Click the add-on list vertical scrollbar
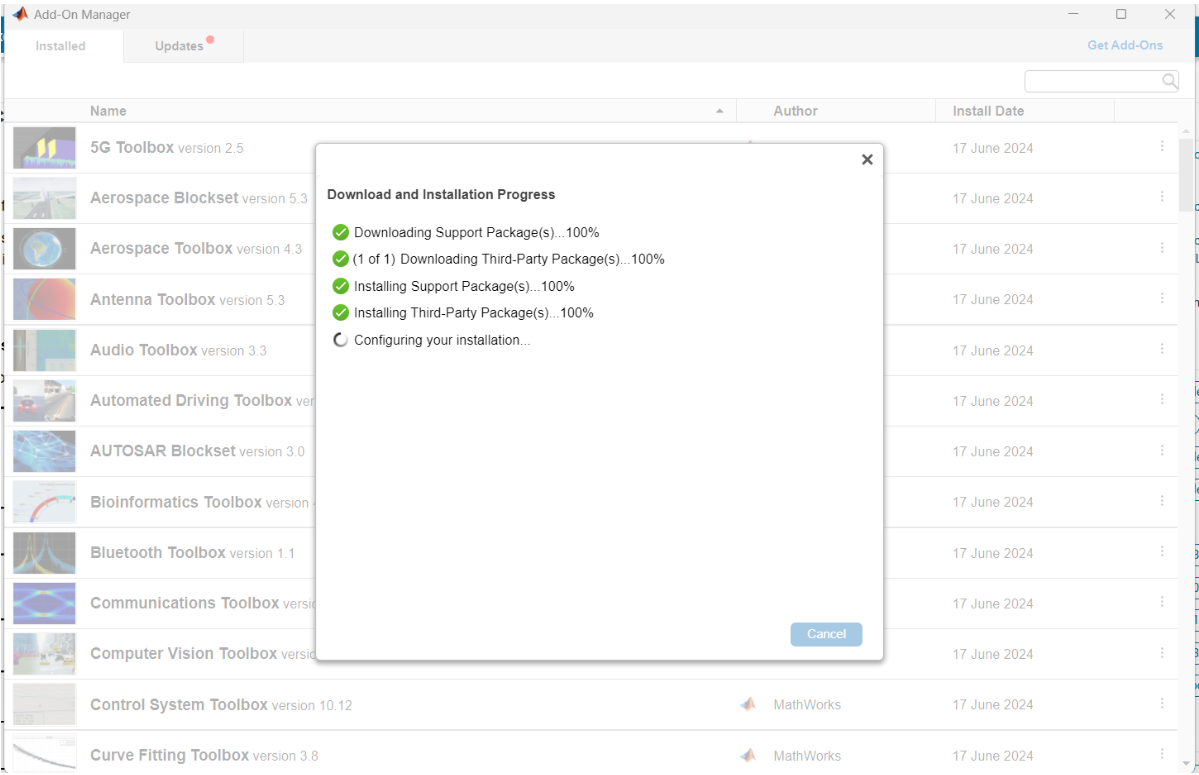Image resolution: width=1199 pixels, height=775 pixels. [x=1185, y=173]
